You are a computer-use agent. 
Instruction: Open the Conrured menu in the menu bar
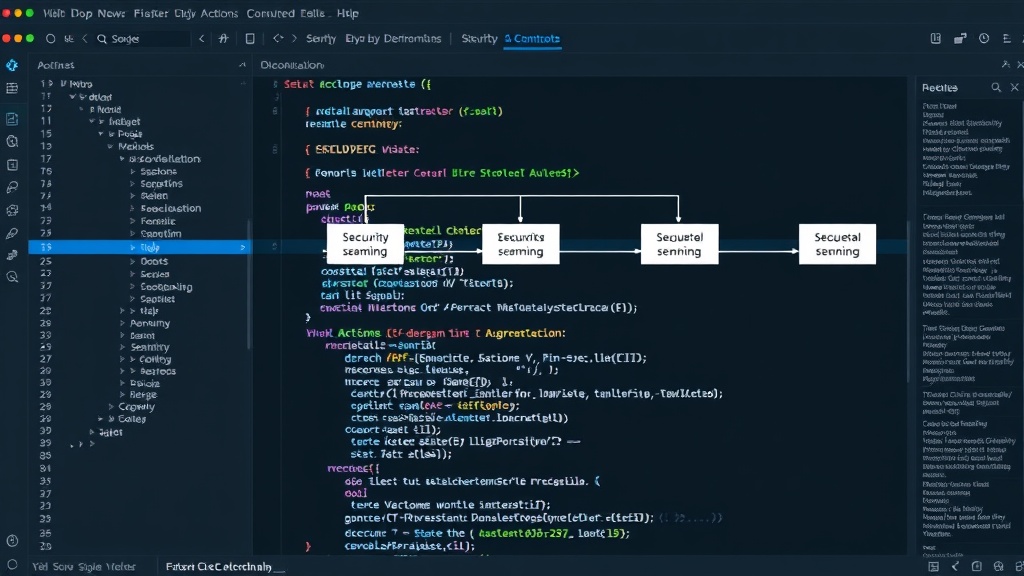(270, 13)
